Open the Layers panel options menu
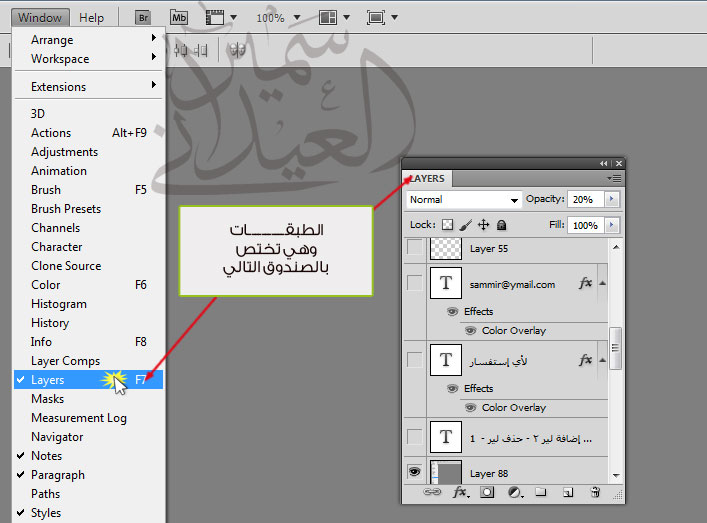The width and height of the screenshot is (707, 523). click(x=615, y=179)
